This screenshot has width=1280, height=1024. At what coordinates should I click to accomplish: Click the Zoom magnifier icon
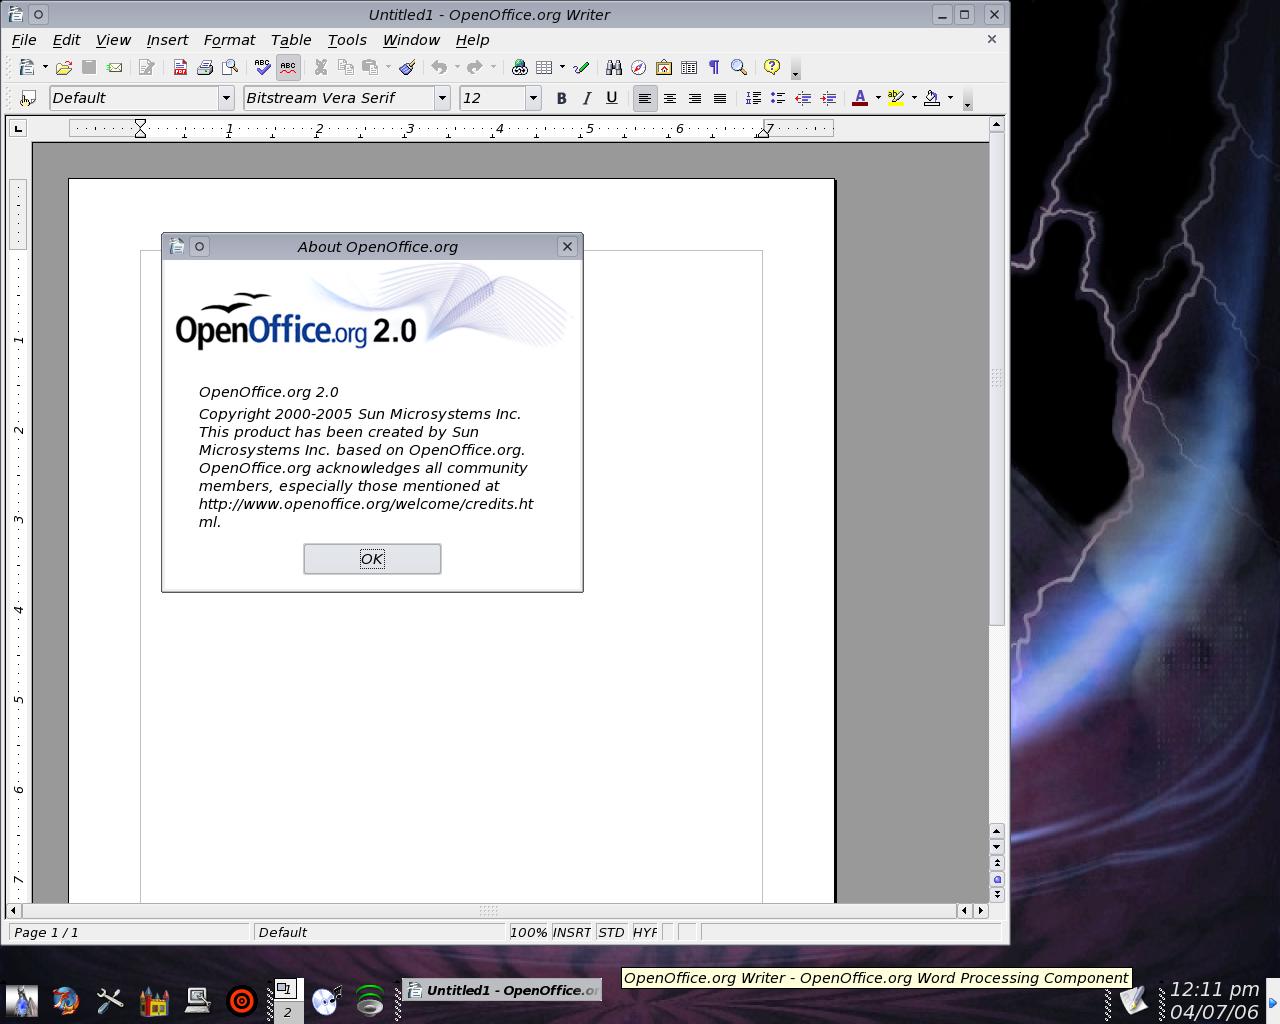coord(739,68)
